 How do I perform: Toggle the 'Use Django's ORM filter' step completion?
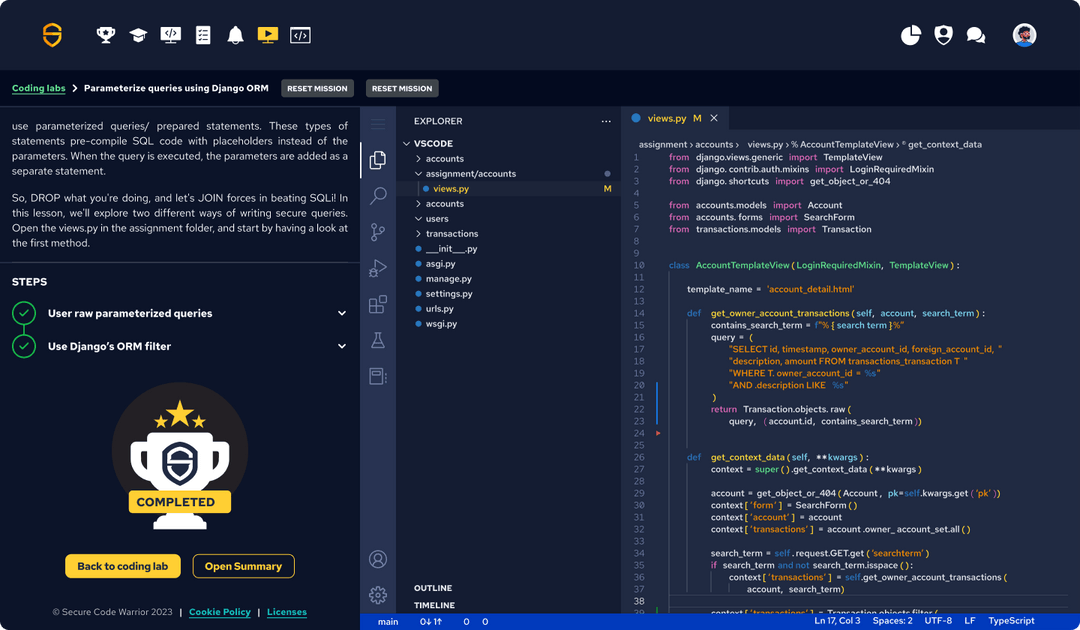point(22,344)
